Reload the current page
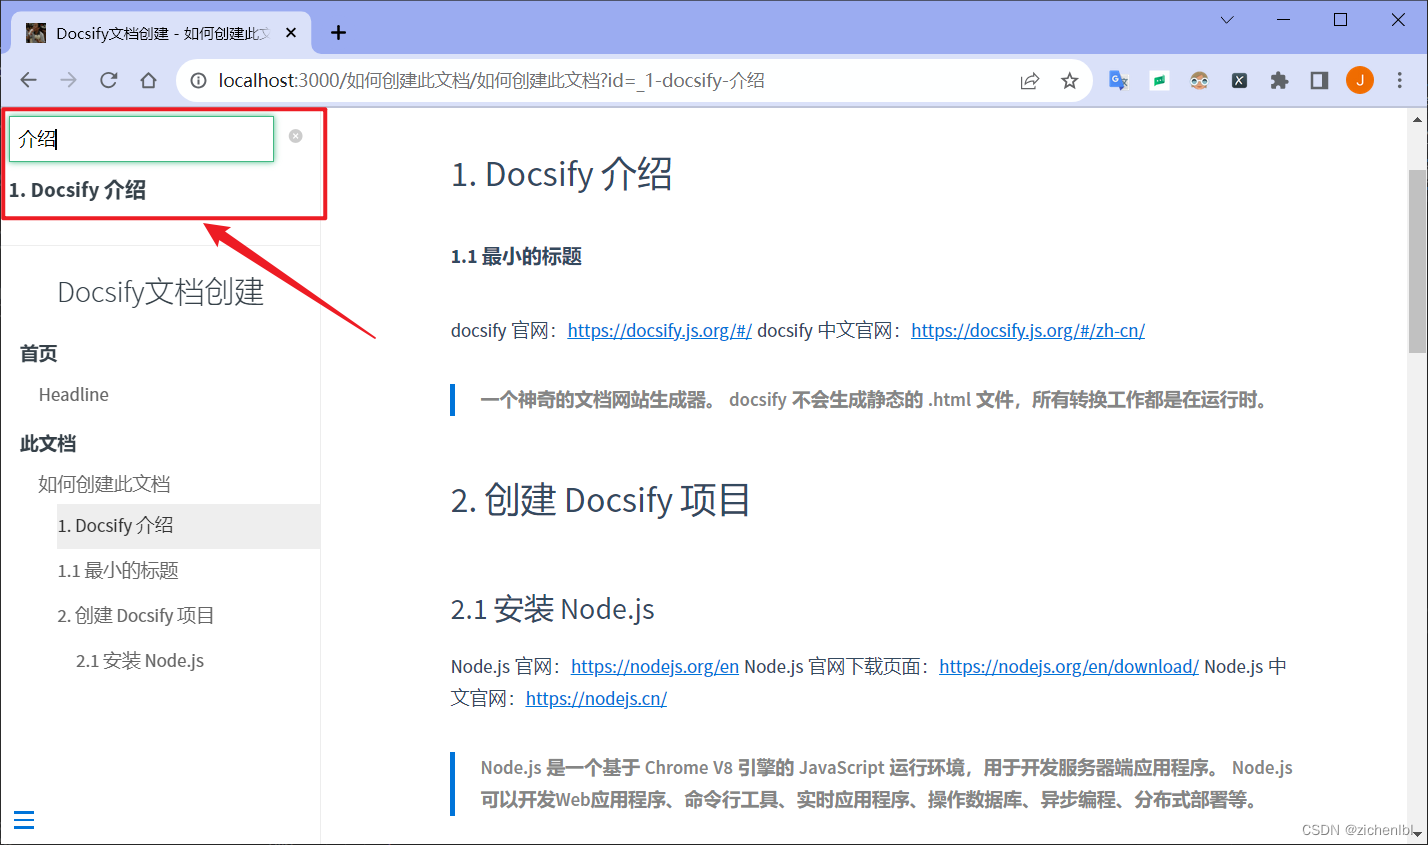The width and height of the screenshot is (1428, 845). click(109, 81)
